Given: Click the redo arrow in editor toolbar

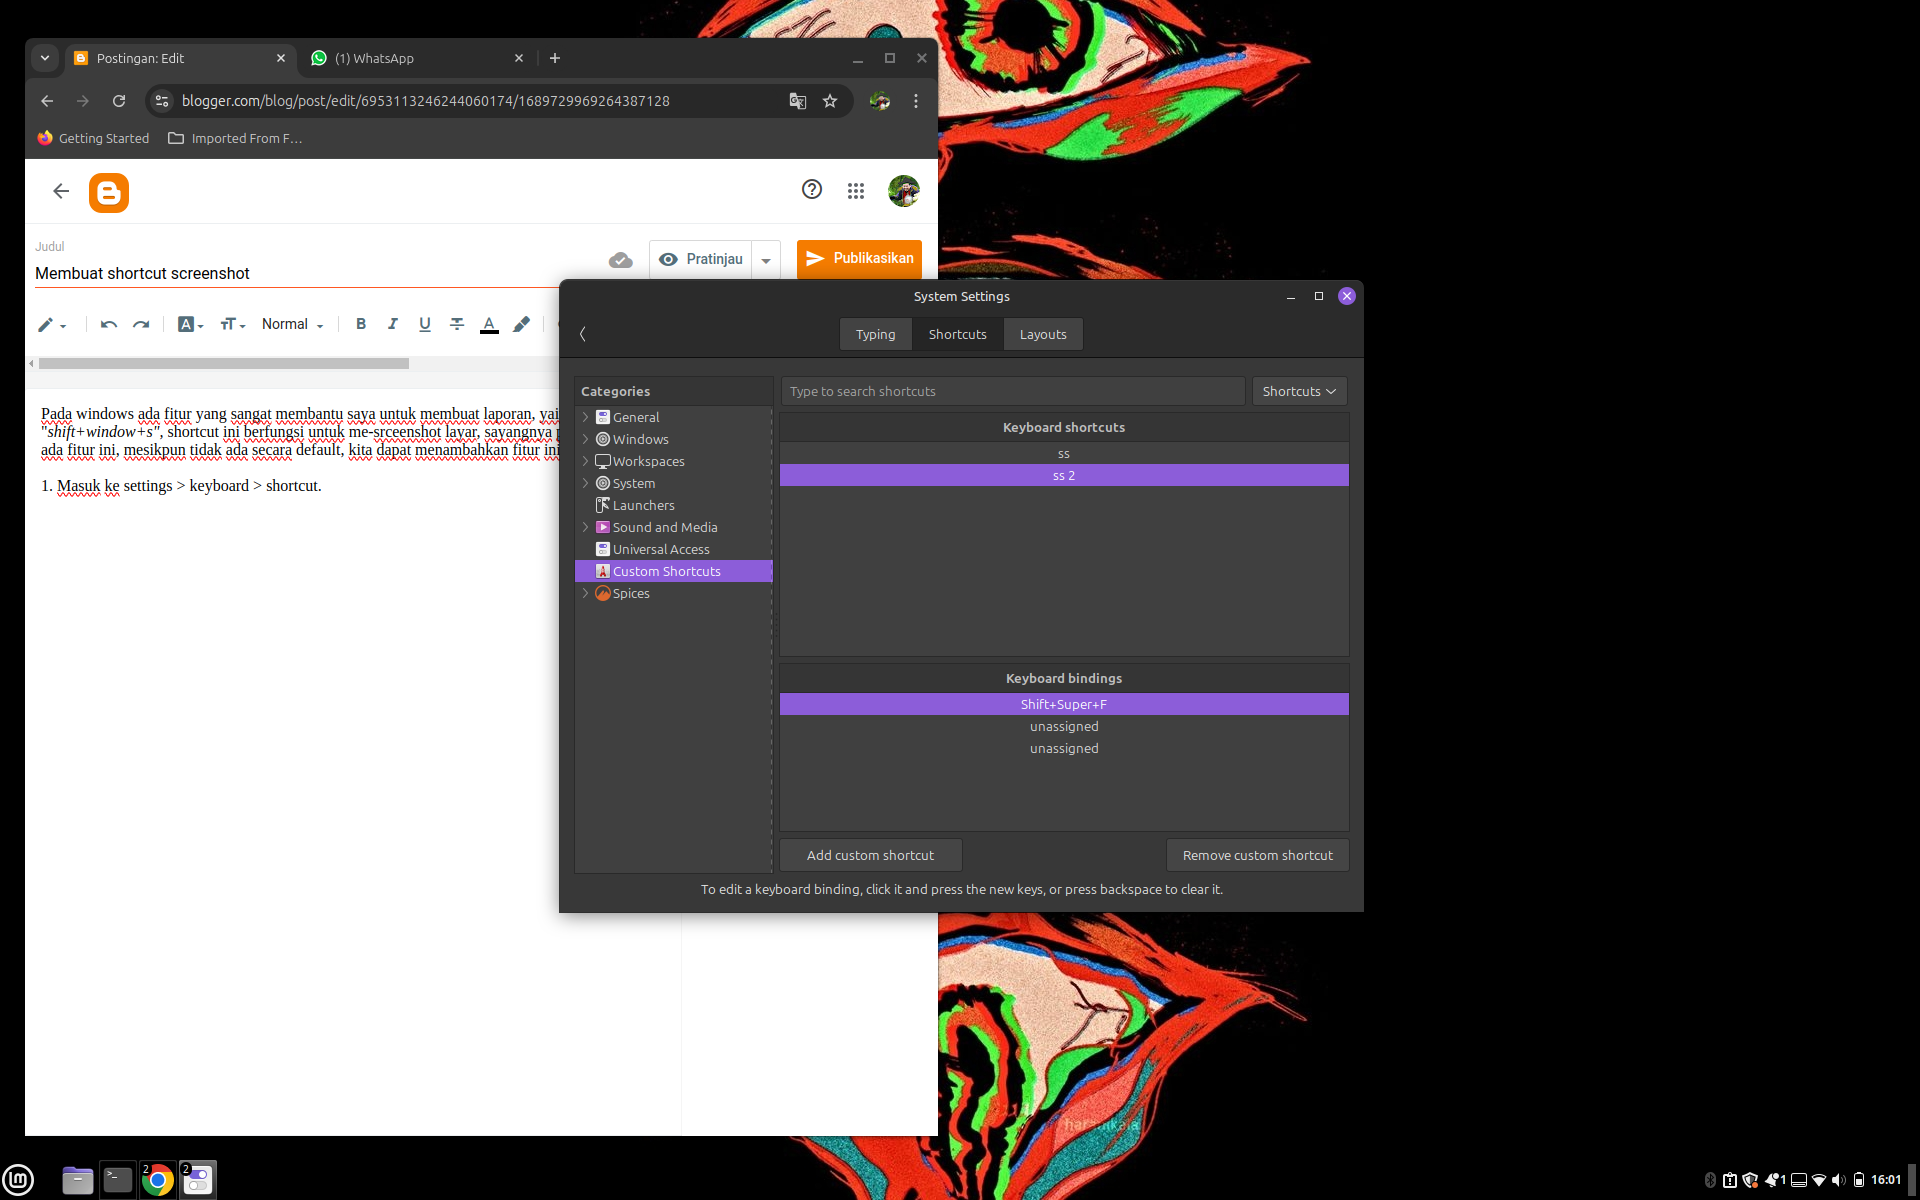Looking at the screenshot, I should tap(141, 324).
